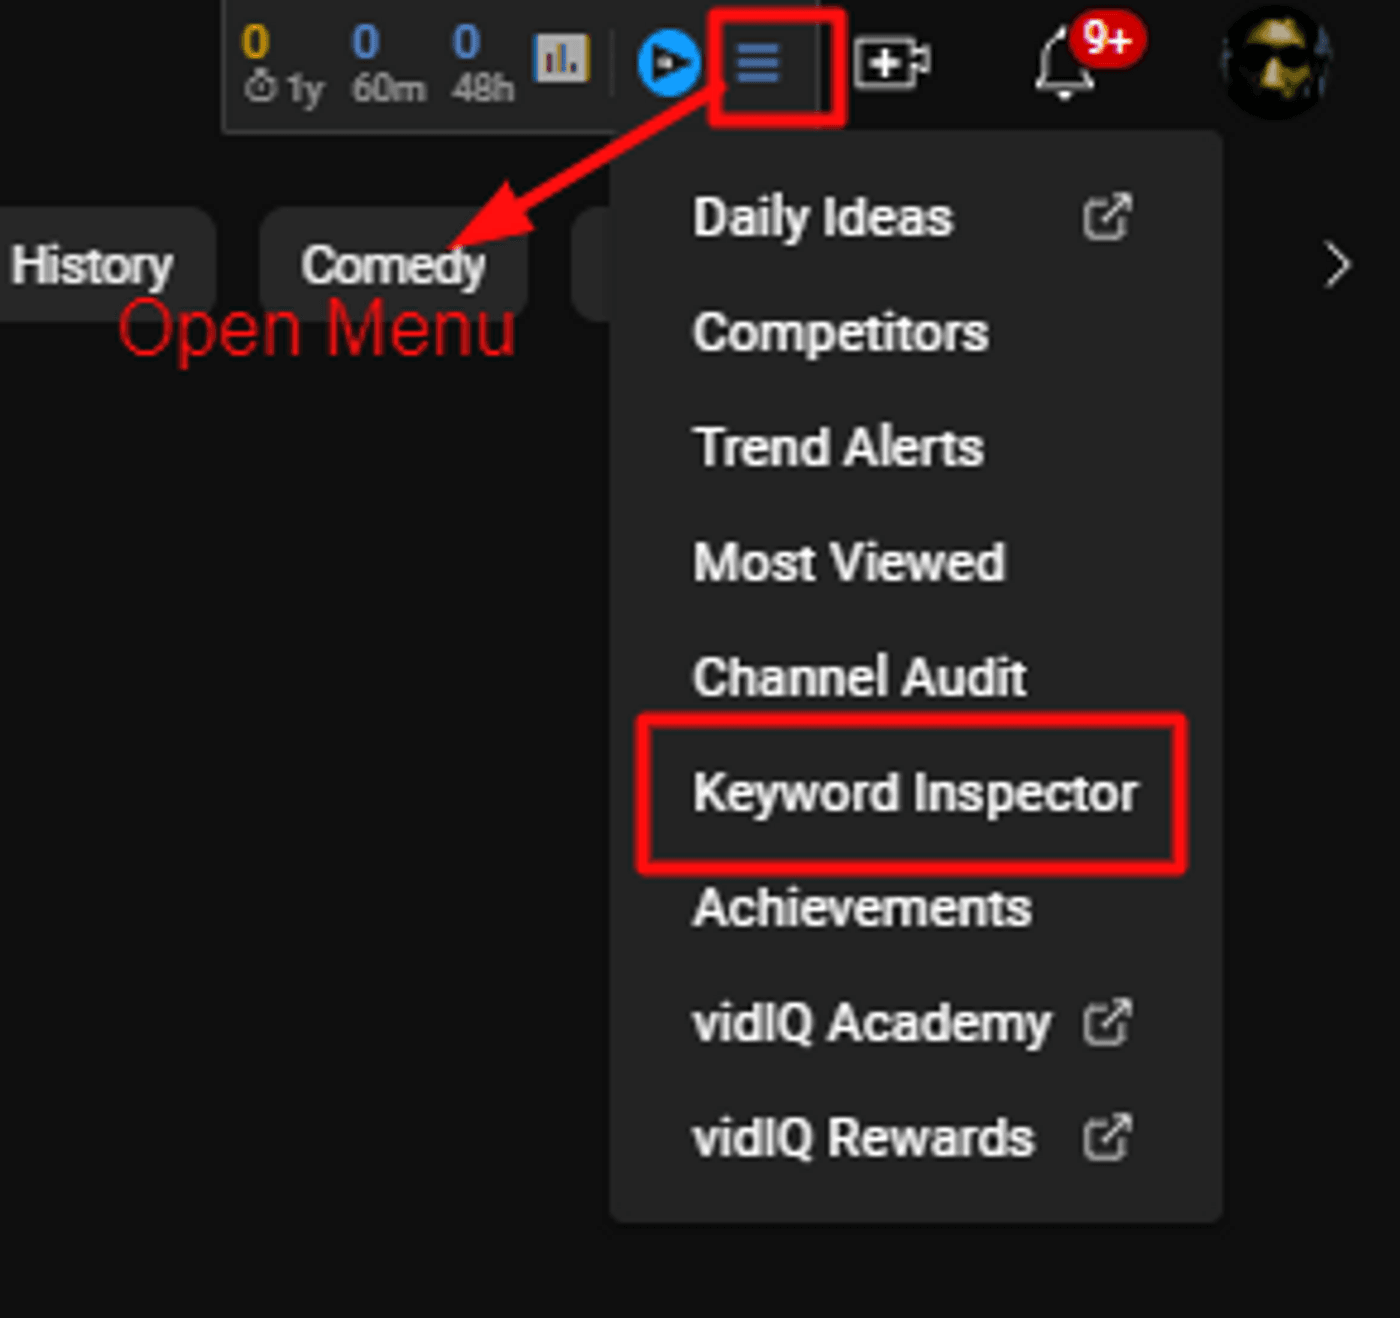Open the notifications bell

[x=1066, y=66]
